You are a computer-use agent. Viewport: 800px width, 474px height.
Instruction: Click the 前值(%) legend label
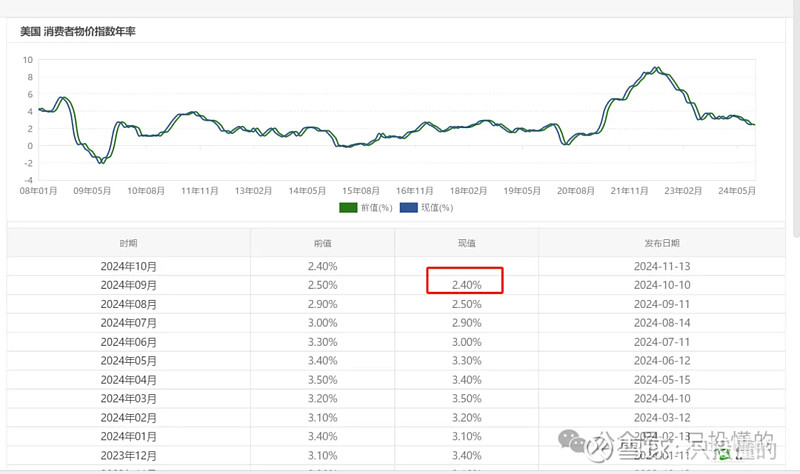tap(377, 208)
